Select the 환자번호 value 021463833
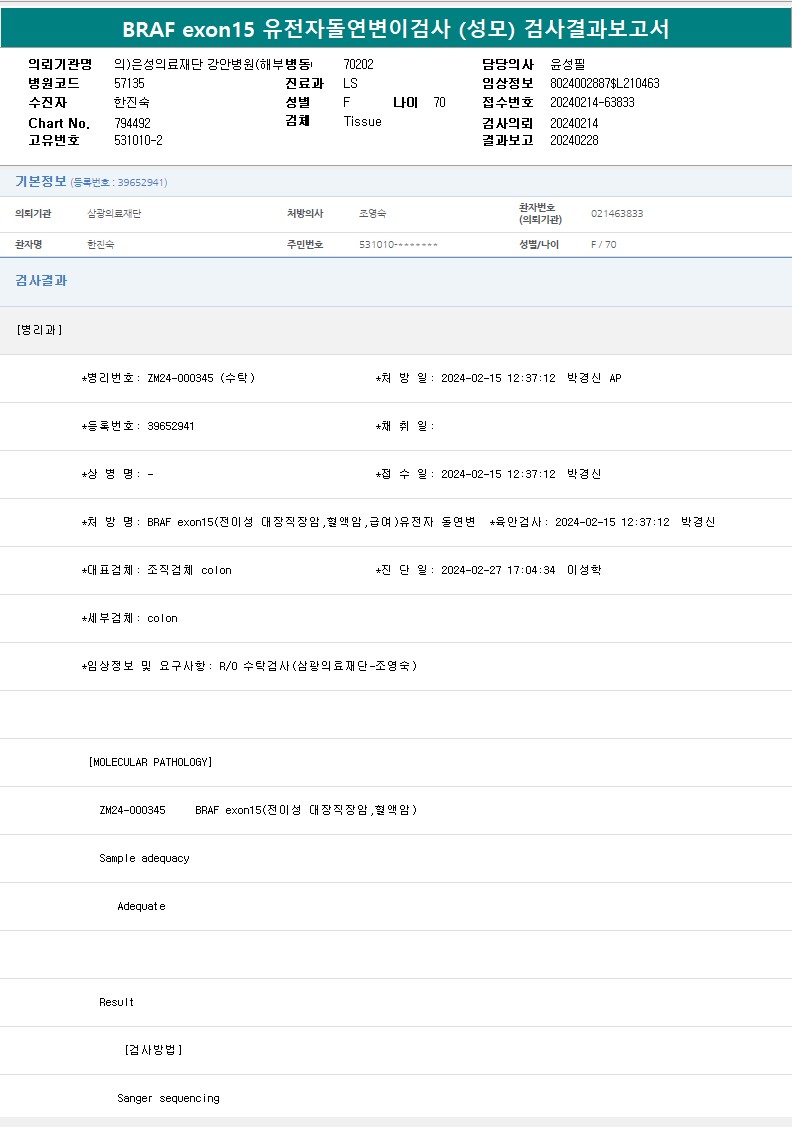This screenshot has width=792, height=1127. click(617, 214)
